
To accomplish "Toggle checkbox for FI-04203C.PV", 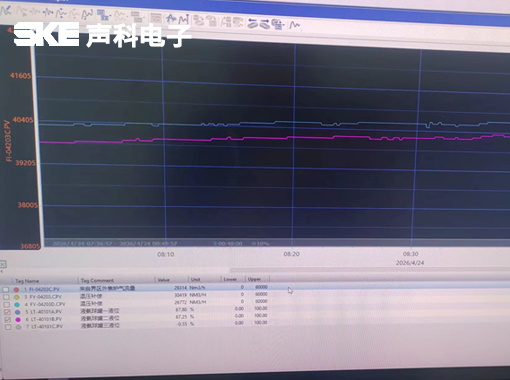I will point(6,289).
